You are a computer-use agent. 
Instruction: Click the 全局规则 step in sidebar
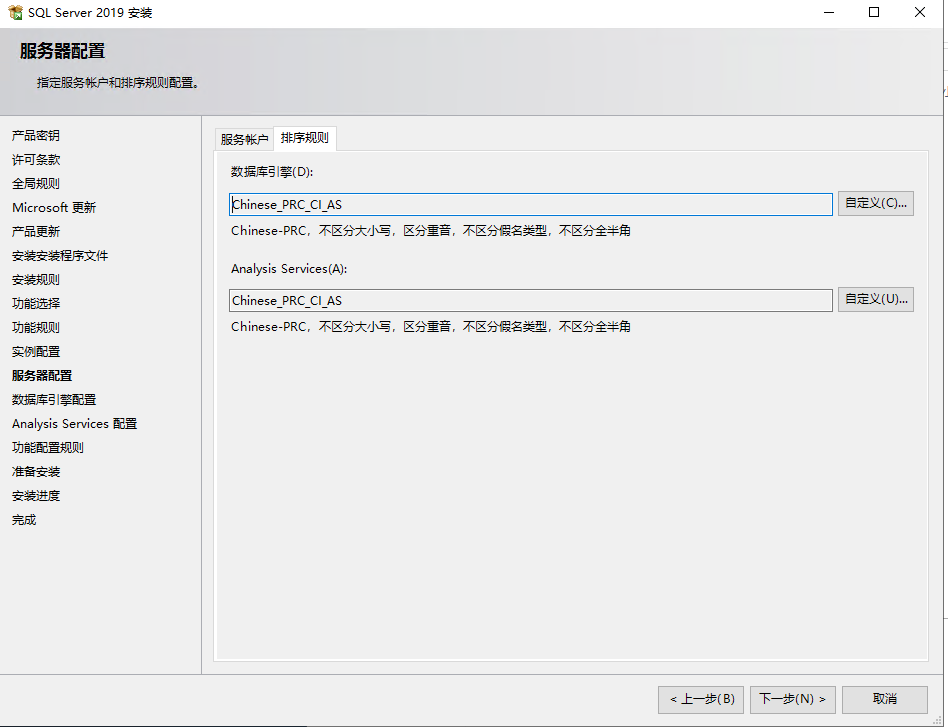(x=36, y=183)
